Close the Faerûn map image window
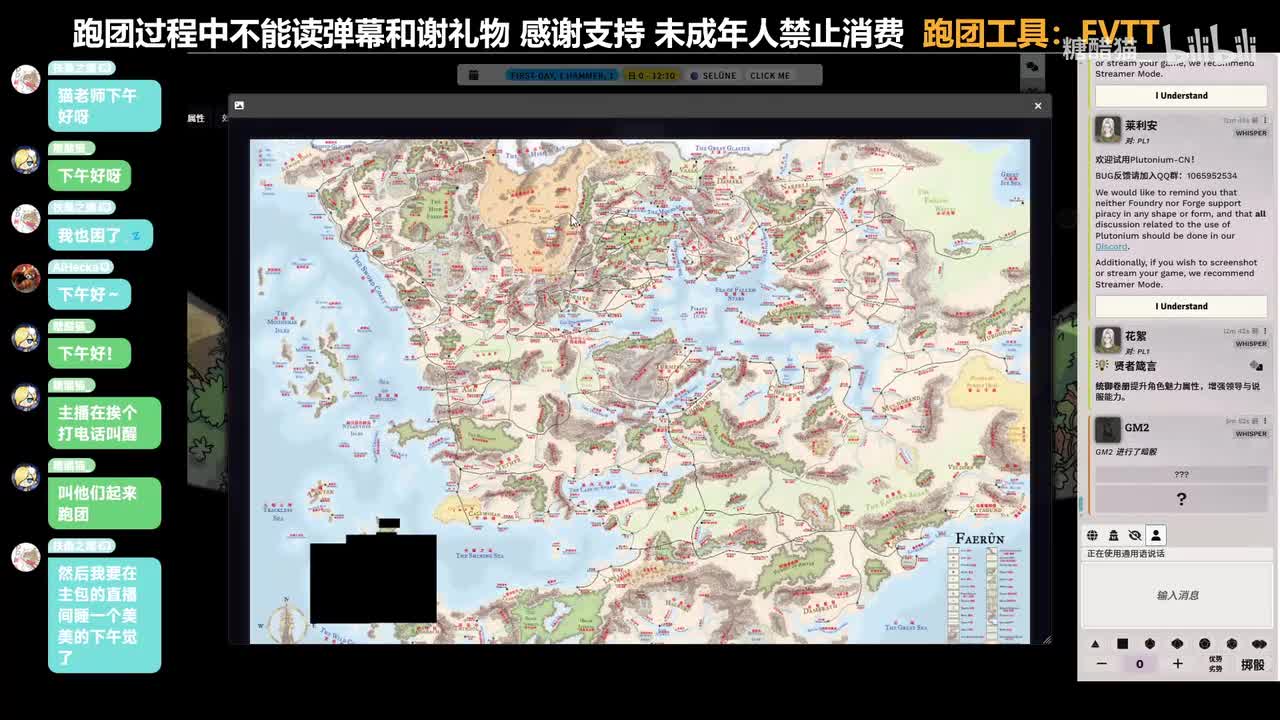The image size is (1280, 720). point(1038,105)
